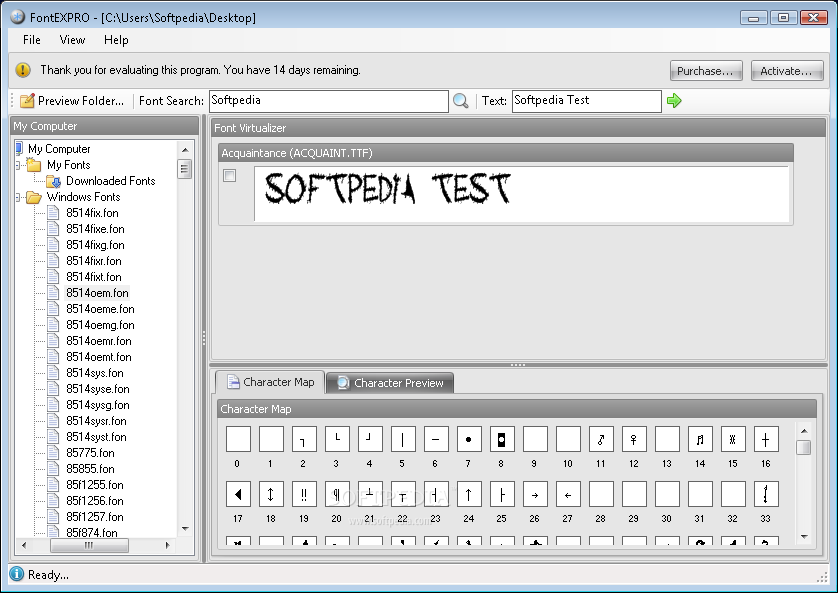
Task: Collapse the Windows Fonts tree node
Action: (18, 197)
